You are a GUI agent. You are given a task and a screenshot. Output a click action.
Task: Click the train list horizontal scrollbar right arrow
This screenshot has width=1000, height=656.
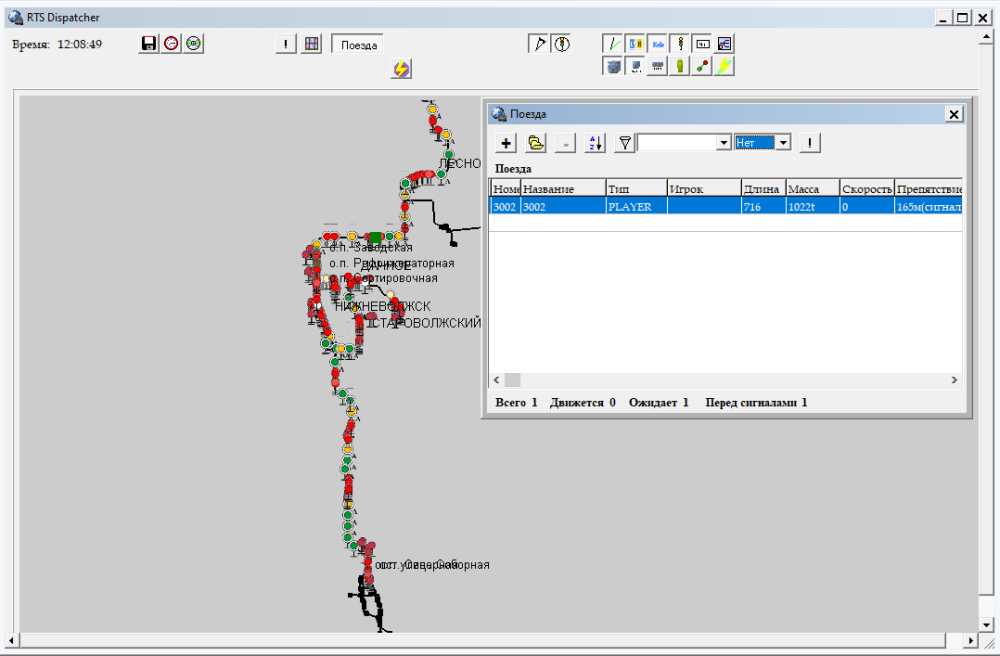pos(954,380)
